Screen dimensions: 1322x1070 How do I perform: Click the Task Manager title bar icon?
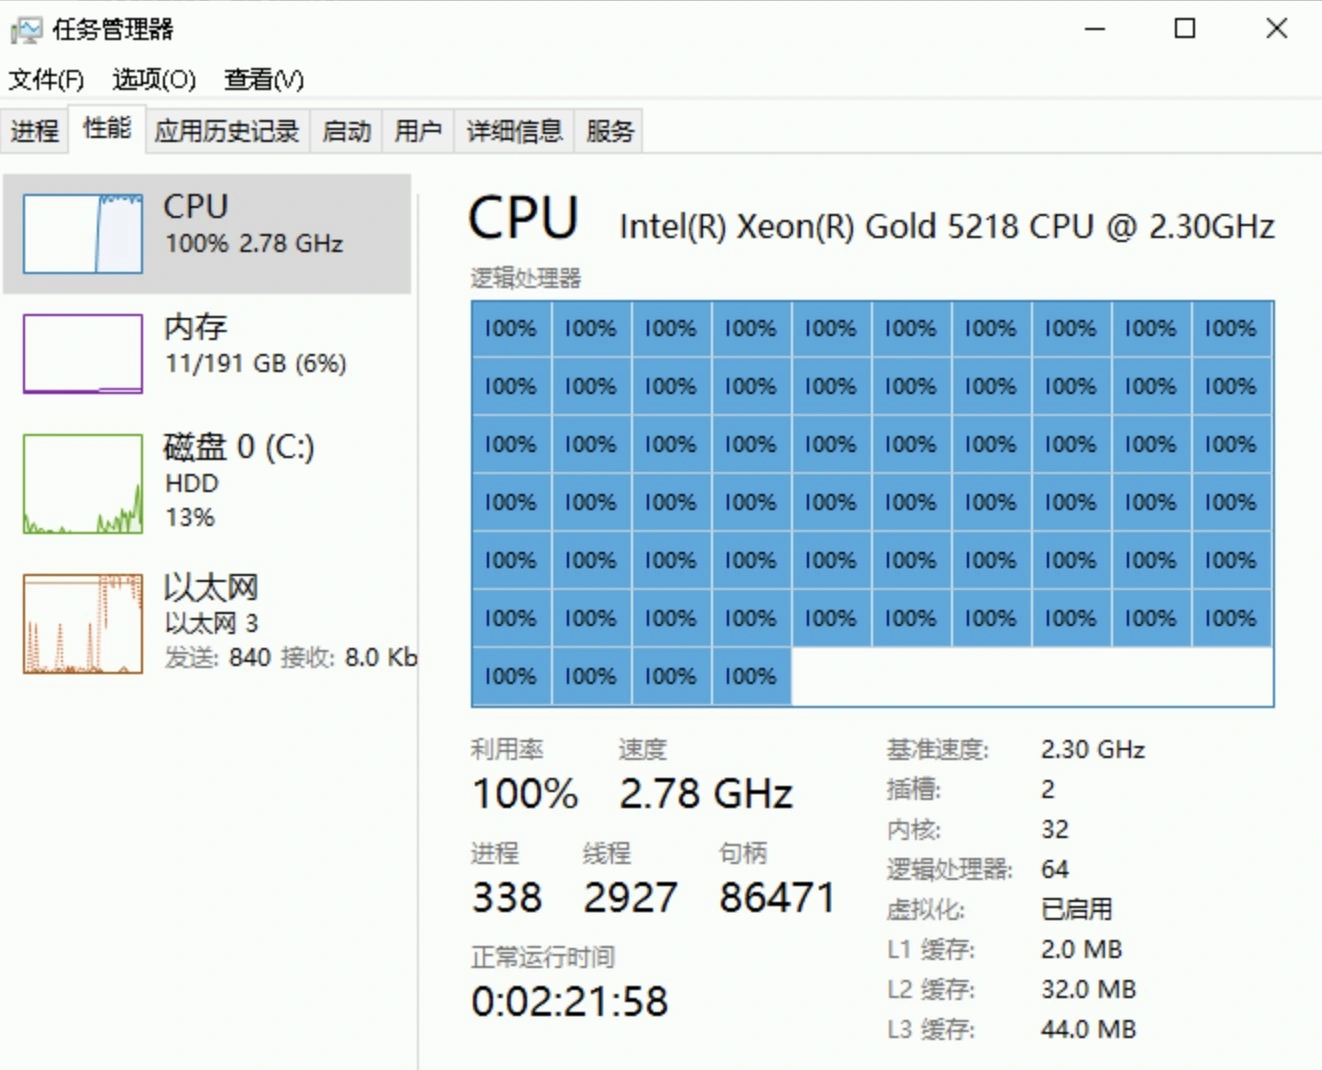(26, 30)
